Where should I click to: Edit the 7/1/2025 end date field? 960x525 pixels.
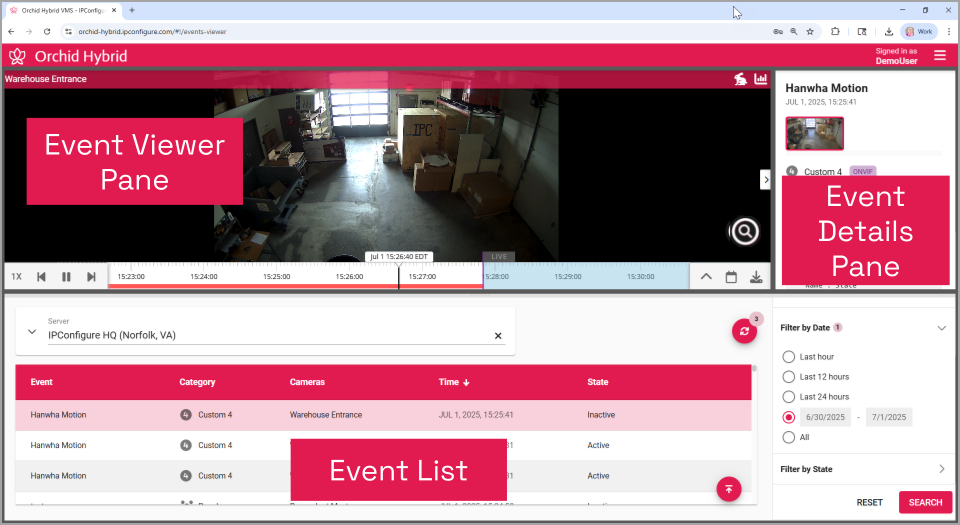[x=889, y=417]
